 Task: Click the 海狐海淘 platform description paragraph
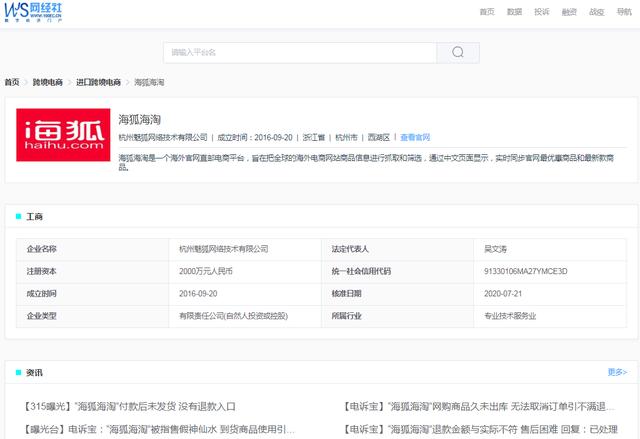[x=366, y=162]
